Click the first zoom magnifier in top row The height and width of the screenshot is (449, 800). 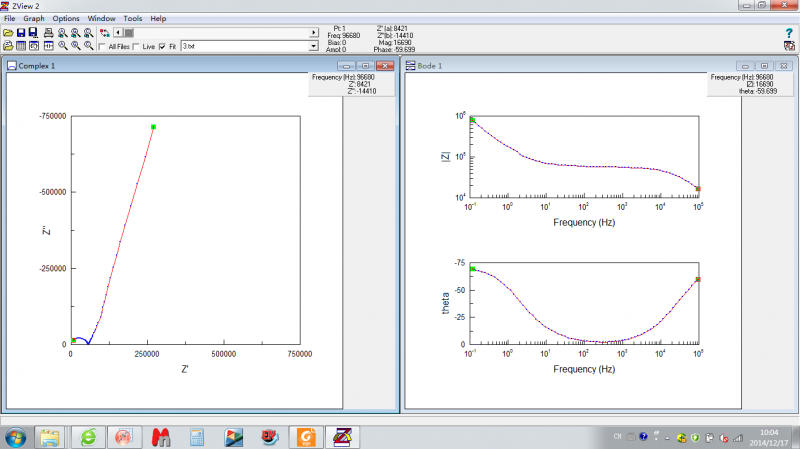62,33
